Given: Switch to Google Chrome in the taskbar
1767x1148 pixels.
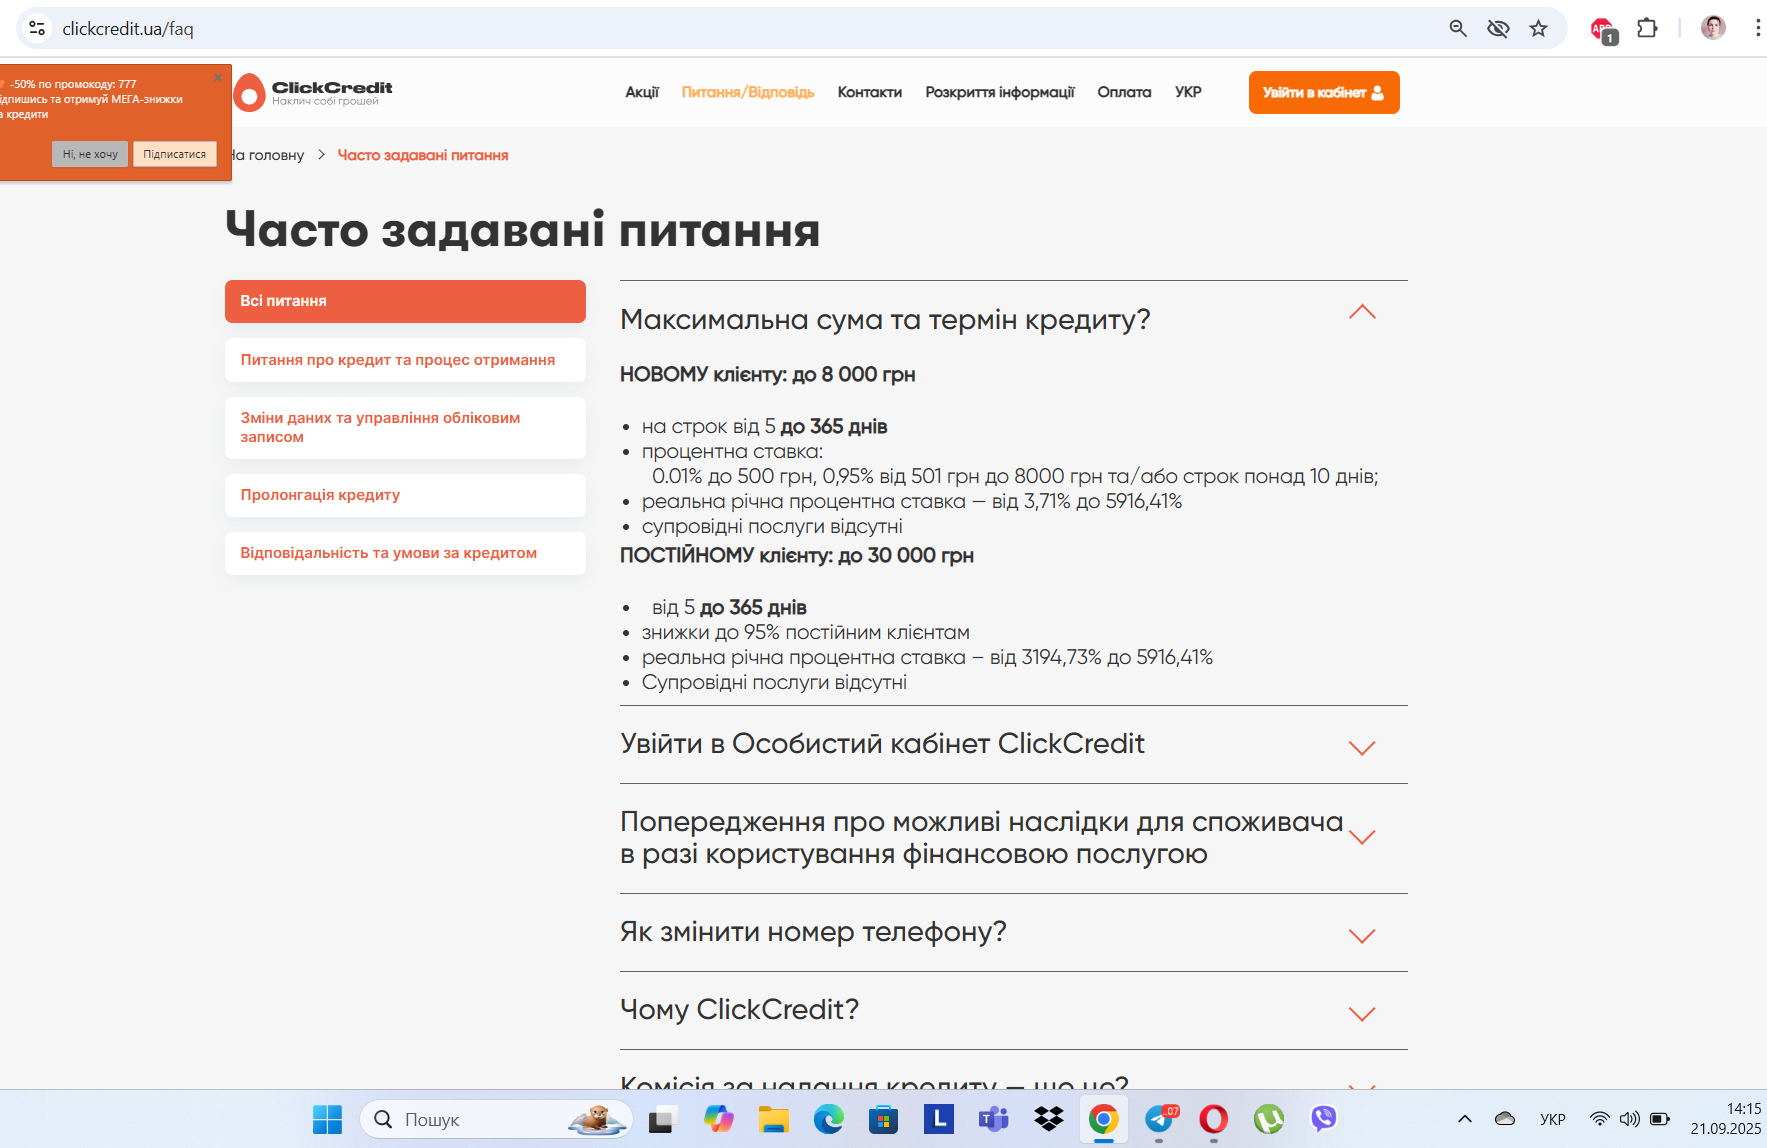Looking at the screenshot, I should pos(1103,1119).
